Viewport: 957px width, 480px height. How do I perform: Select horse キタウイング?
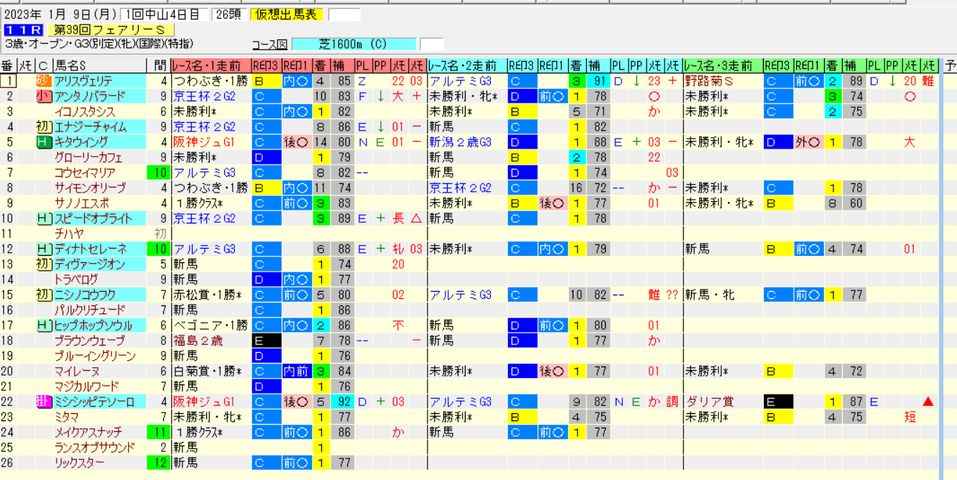(99, 142)
